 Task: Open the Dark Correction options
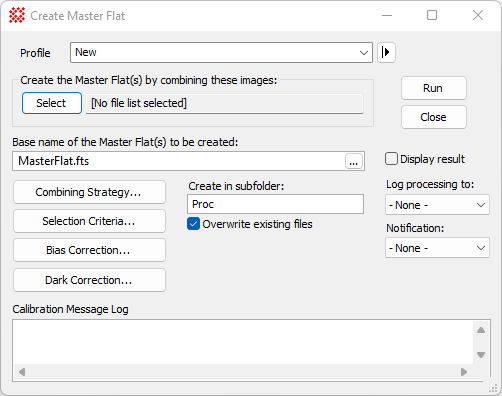pos(89,280)
